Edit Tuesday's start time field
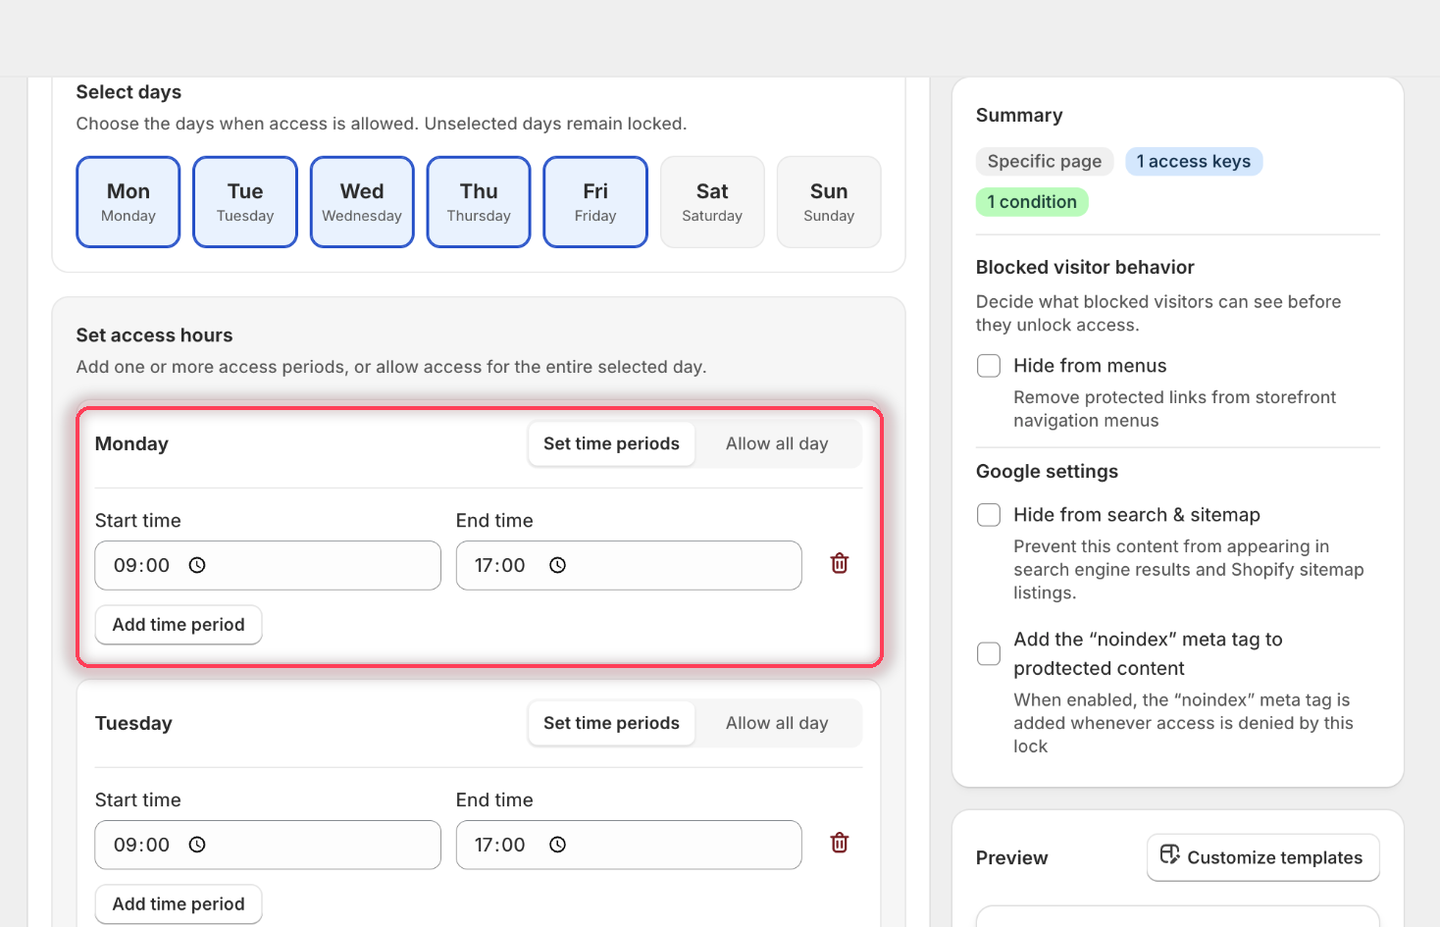The height and width of the screenshot is (927, 1440). pos(268,845)
